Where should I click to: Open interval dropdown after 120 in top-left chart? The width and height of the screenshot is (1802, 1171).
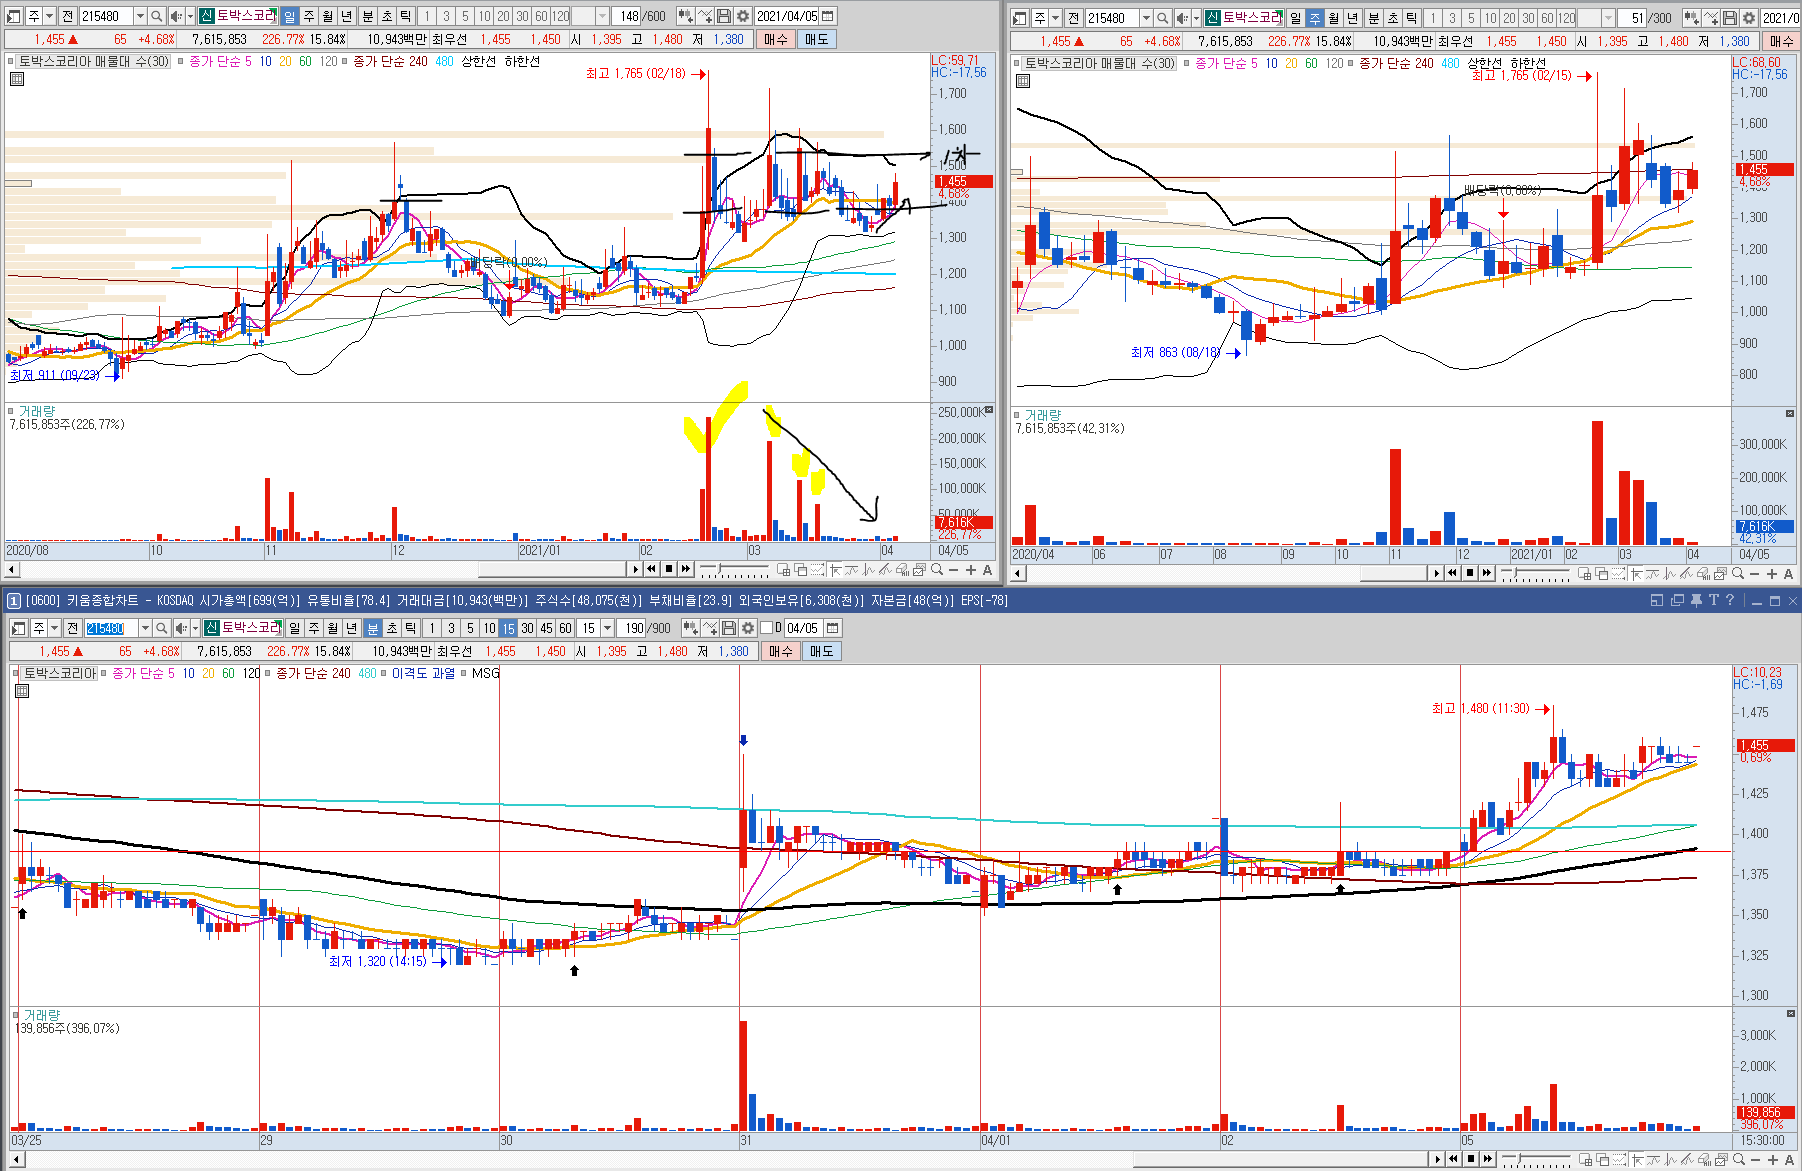602,16
